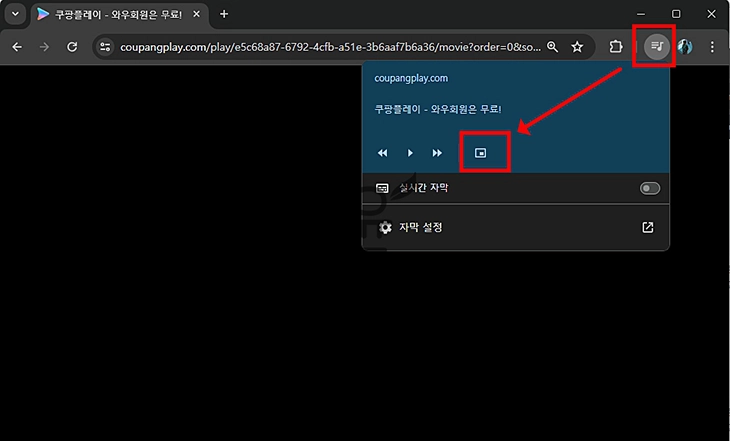Minimize the Chrome window
The image size is (730, 441).
(641, 14)
